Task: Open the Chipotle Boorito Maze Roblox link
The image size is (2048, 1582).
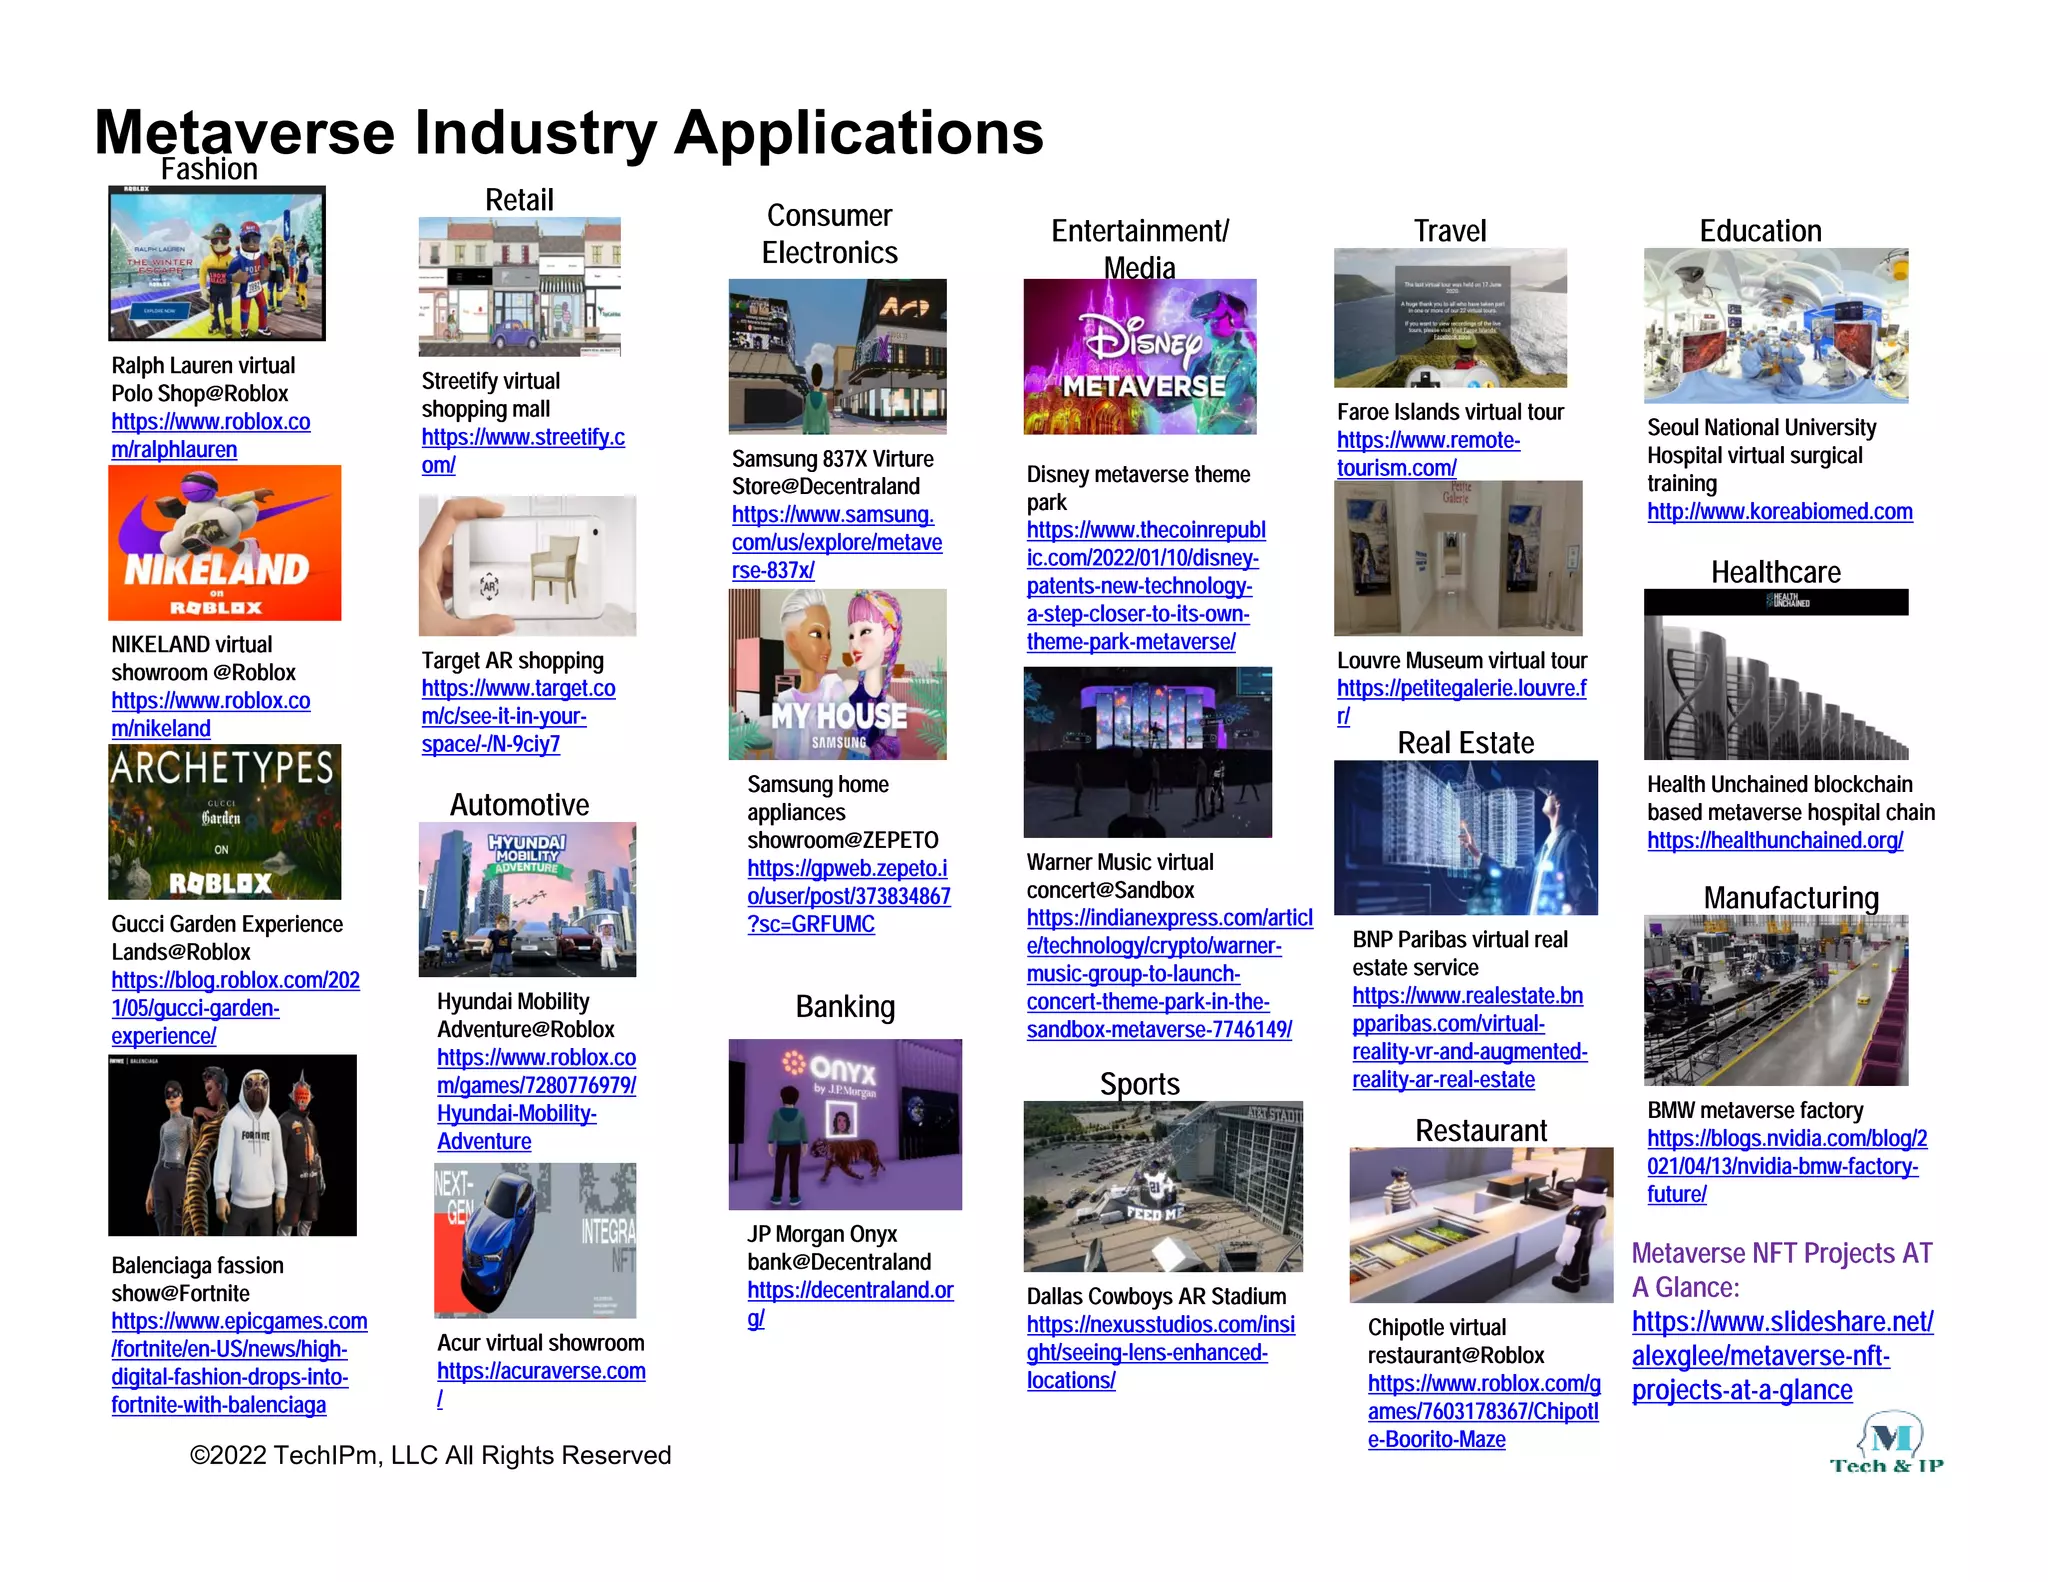Action: 1485,1411
